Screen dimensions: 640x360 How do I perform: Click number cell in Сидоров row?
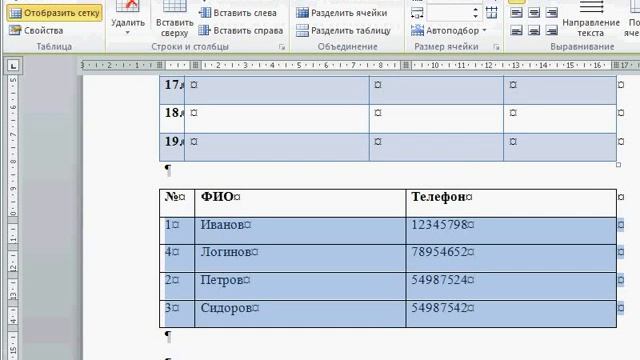tap(177, 314)
